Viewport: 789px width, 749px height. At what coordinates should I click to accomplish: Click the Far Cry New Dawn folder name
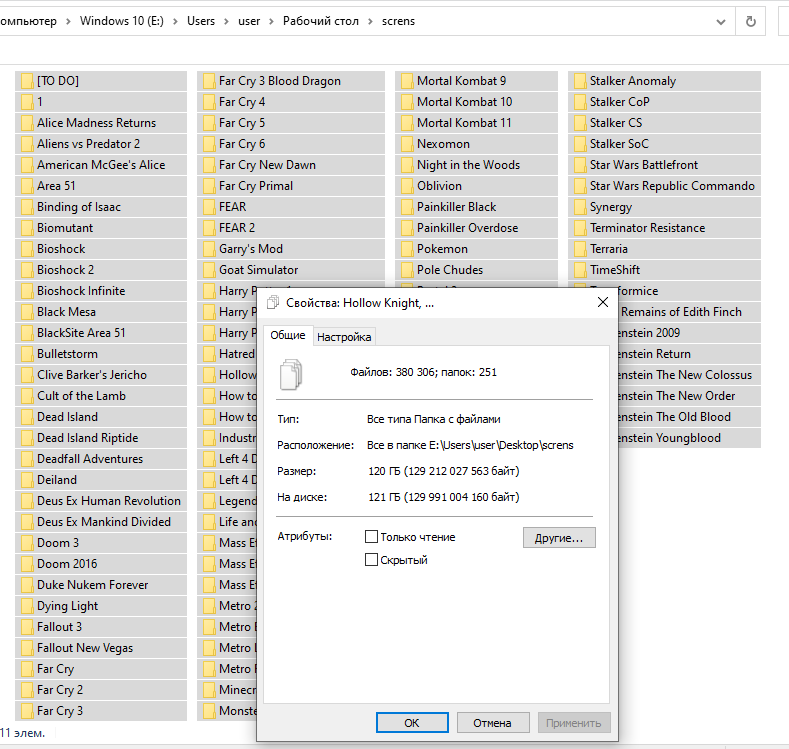click(267, 165)
